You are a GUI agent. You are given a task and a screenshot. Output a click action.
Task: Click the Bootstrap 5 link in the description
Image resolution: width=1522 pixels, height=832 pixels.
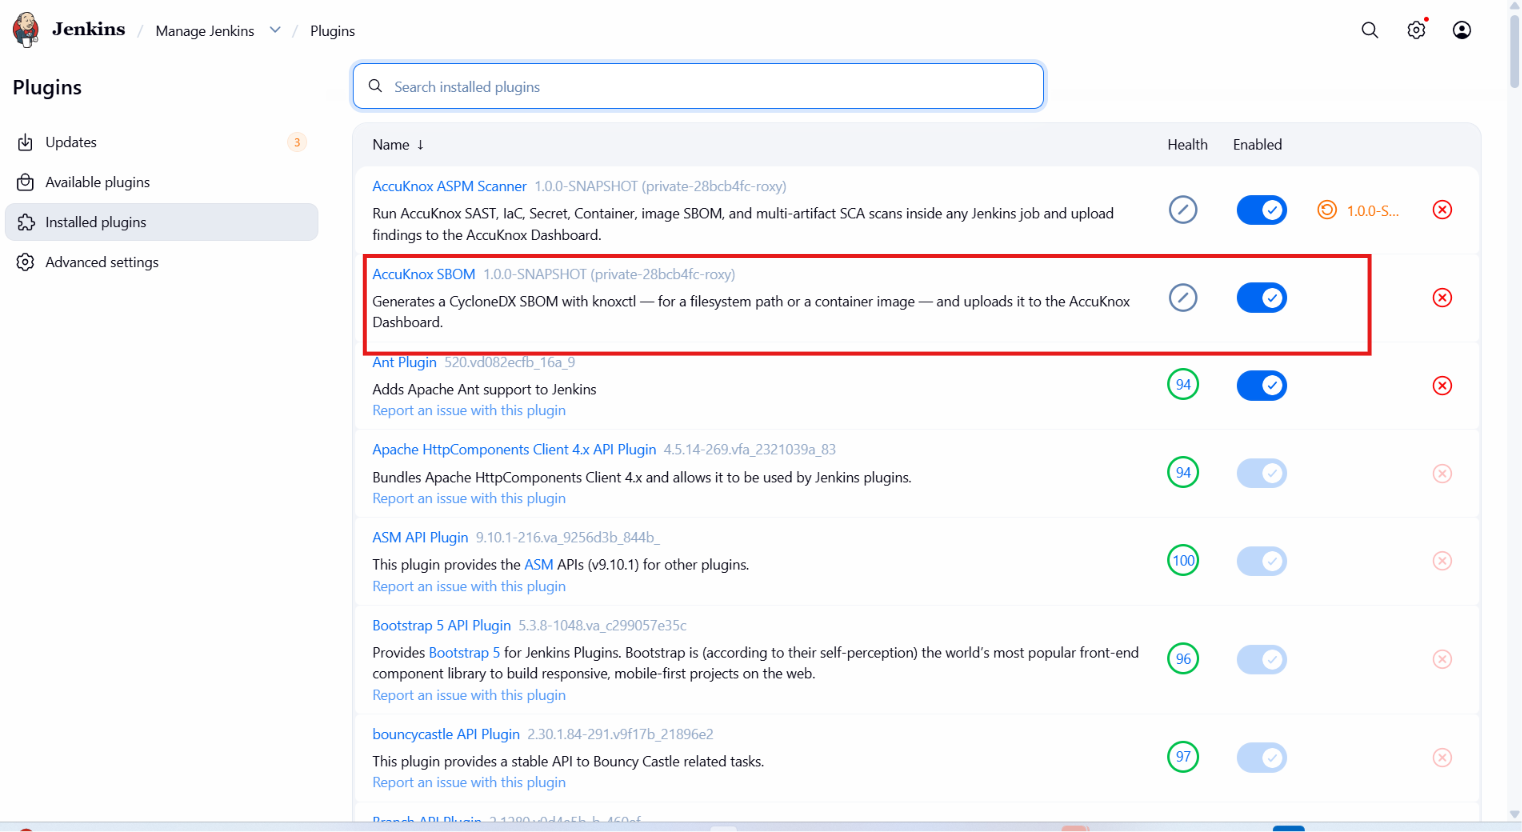pyautogui.click(x=464, y=653)
